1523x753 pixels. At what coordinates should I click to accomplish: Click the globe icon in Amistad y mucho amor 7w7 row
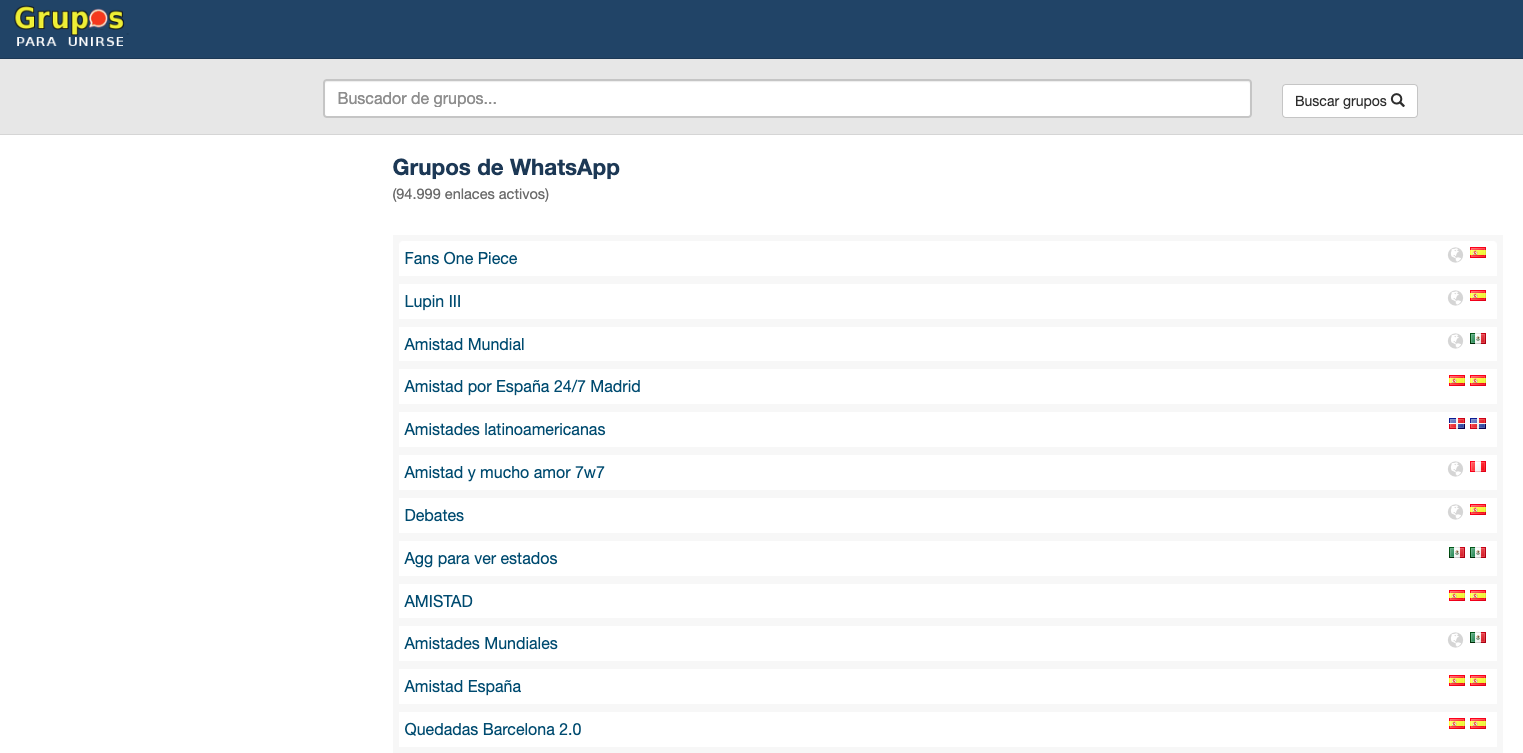click(x=1456, y=468)
